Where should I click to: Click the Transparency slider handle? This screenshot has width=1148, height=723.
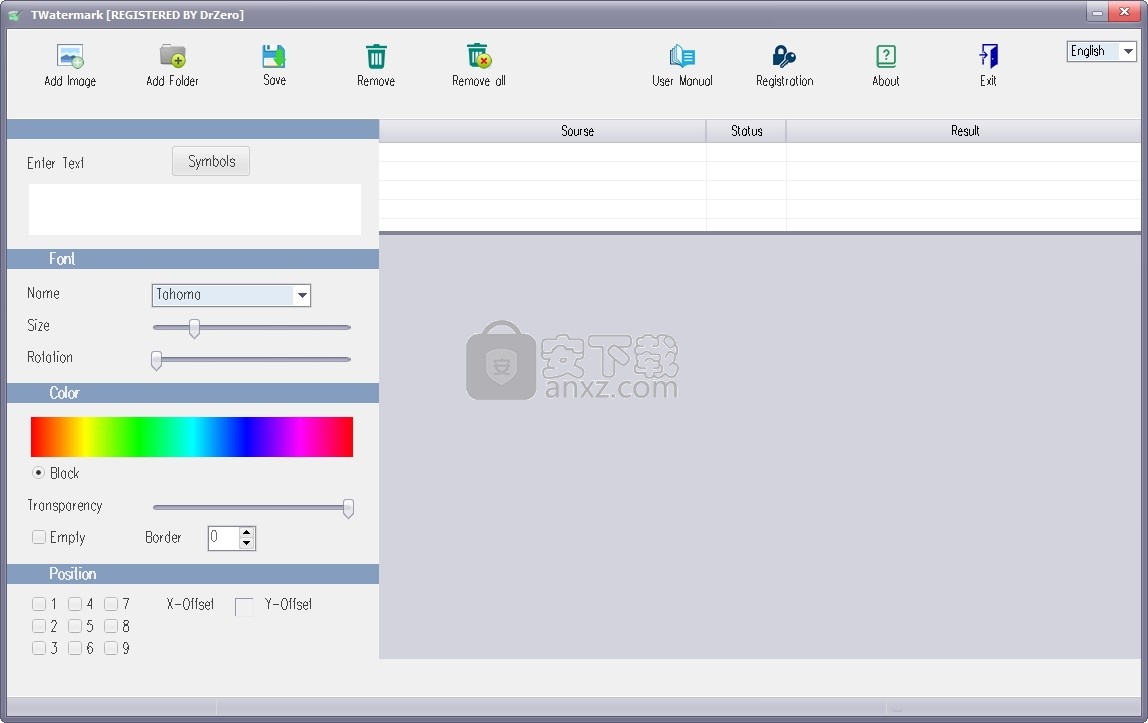pyautogui.click(x=348, y=508)
